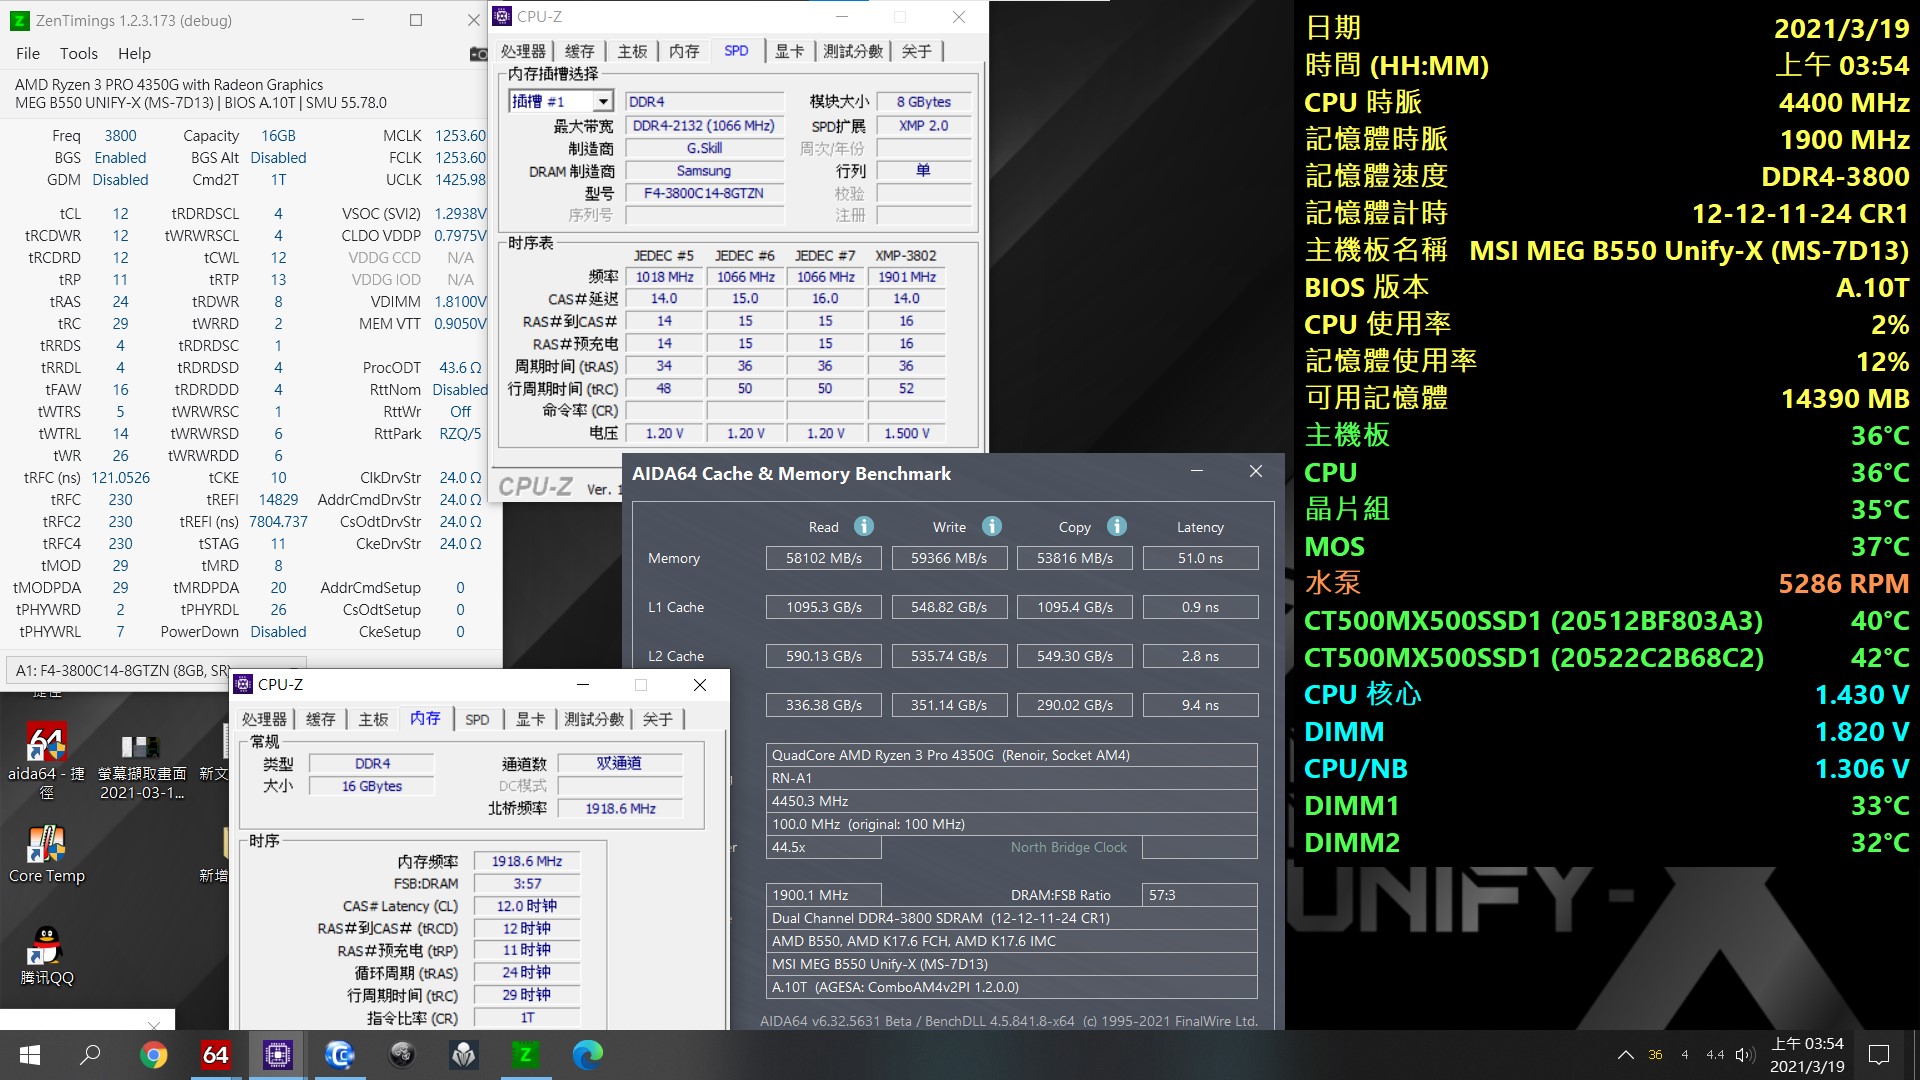Select the SPD tab in the lower CPU-Z window
1920x1080 pixels.
click(477, 719)
